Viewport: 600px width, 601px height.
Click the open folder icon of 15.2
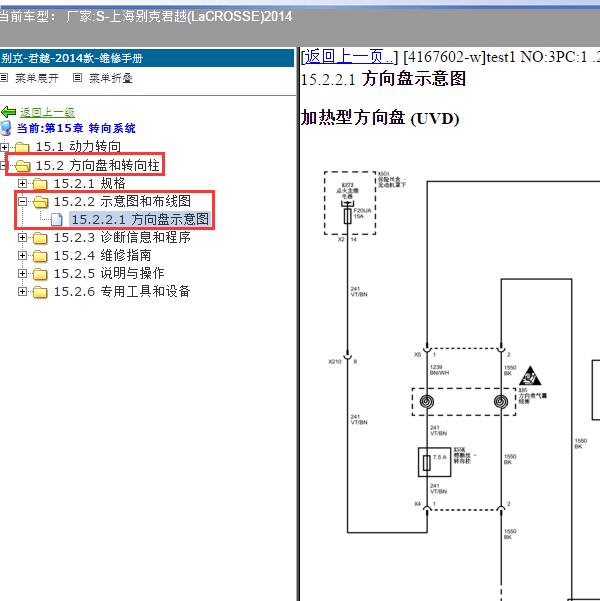click(x=23, y=166)
